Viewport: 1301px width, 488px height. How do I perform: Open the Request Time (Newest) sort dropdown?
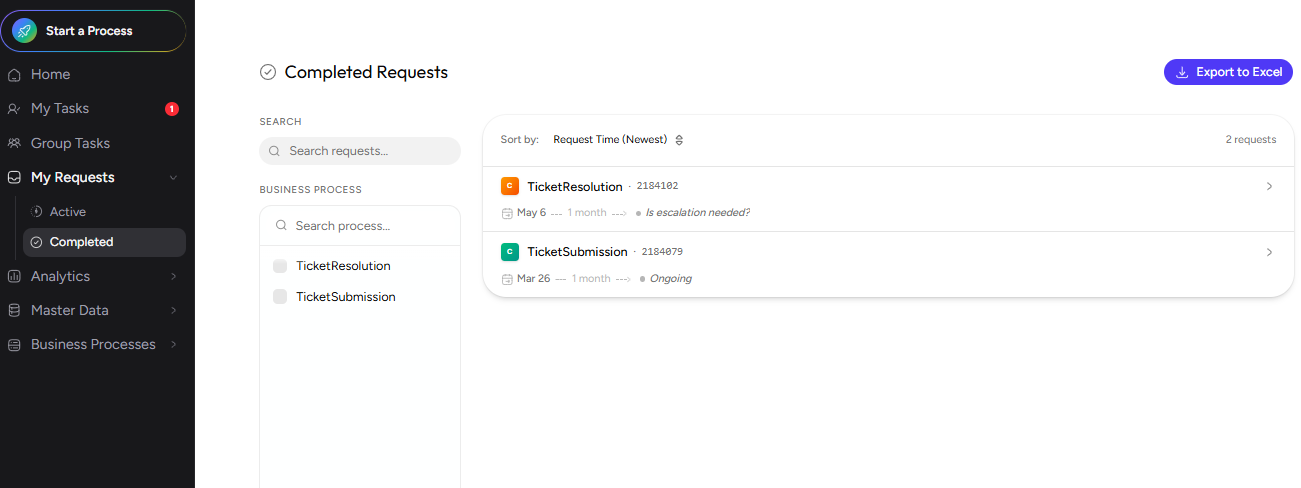click(618, 140)
